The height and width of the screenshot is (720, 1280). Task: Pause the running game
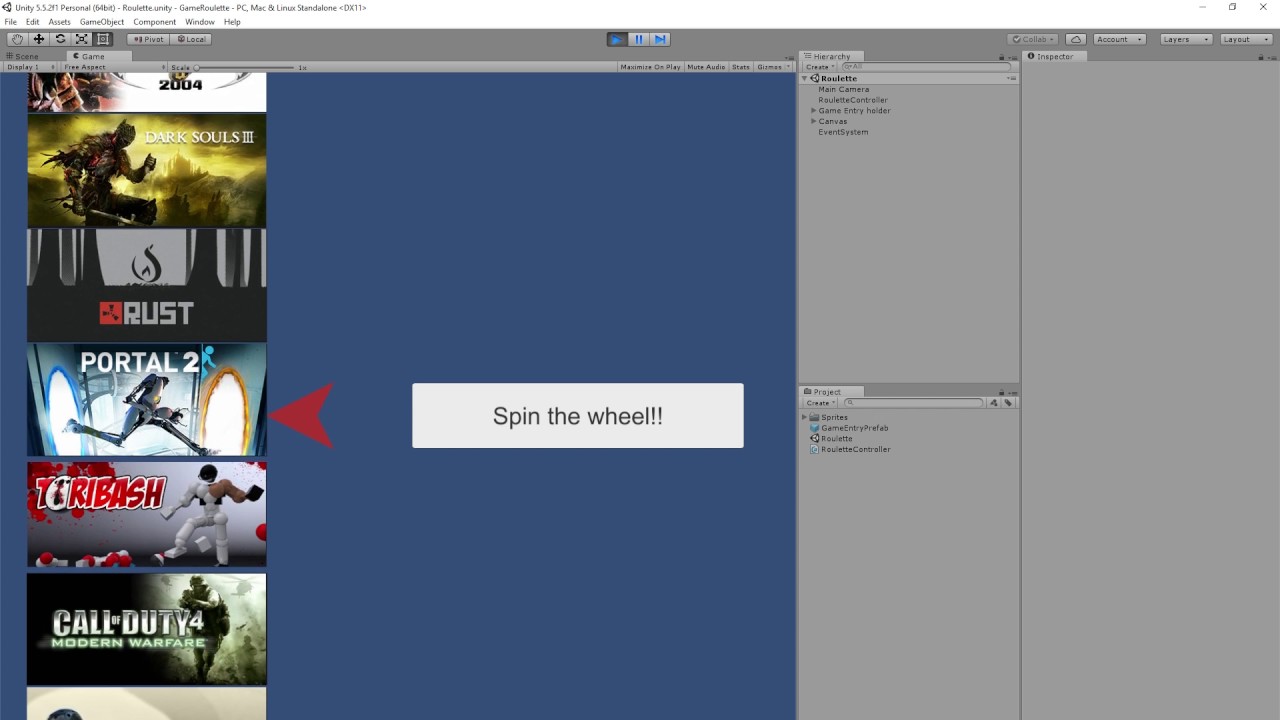point(639,39)
